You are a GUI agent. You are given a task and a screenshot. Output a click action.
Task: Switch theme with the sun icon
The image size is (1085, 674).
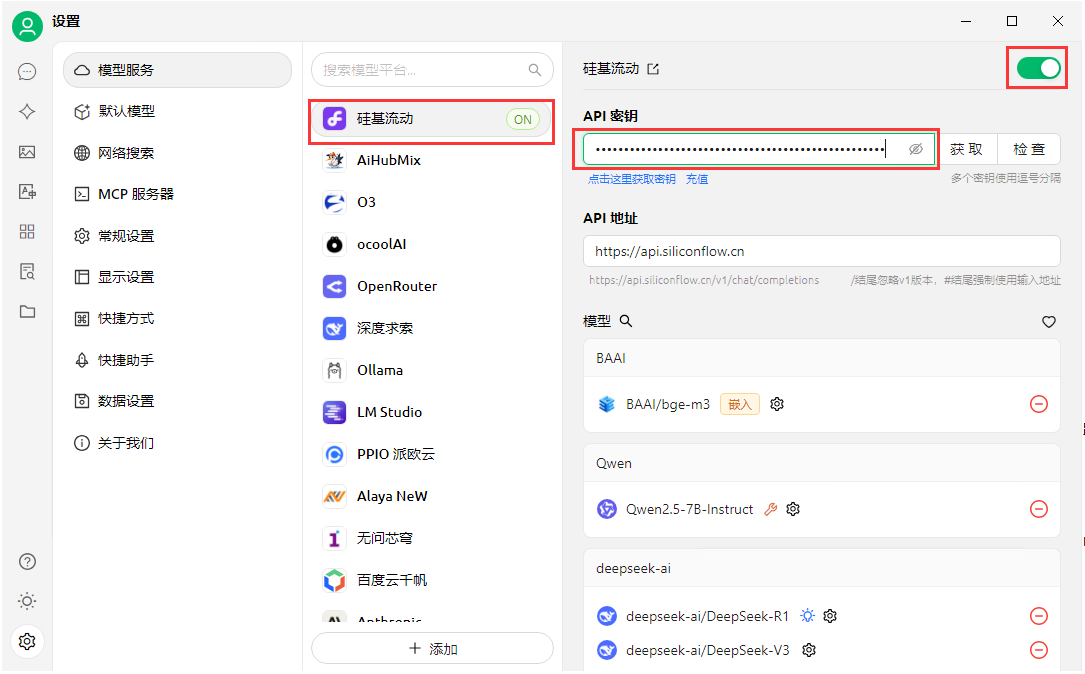coord(27,601)
